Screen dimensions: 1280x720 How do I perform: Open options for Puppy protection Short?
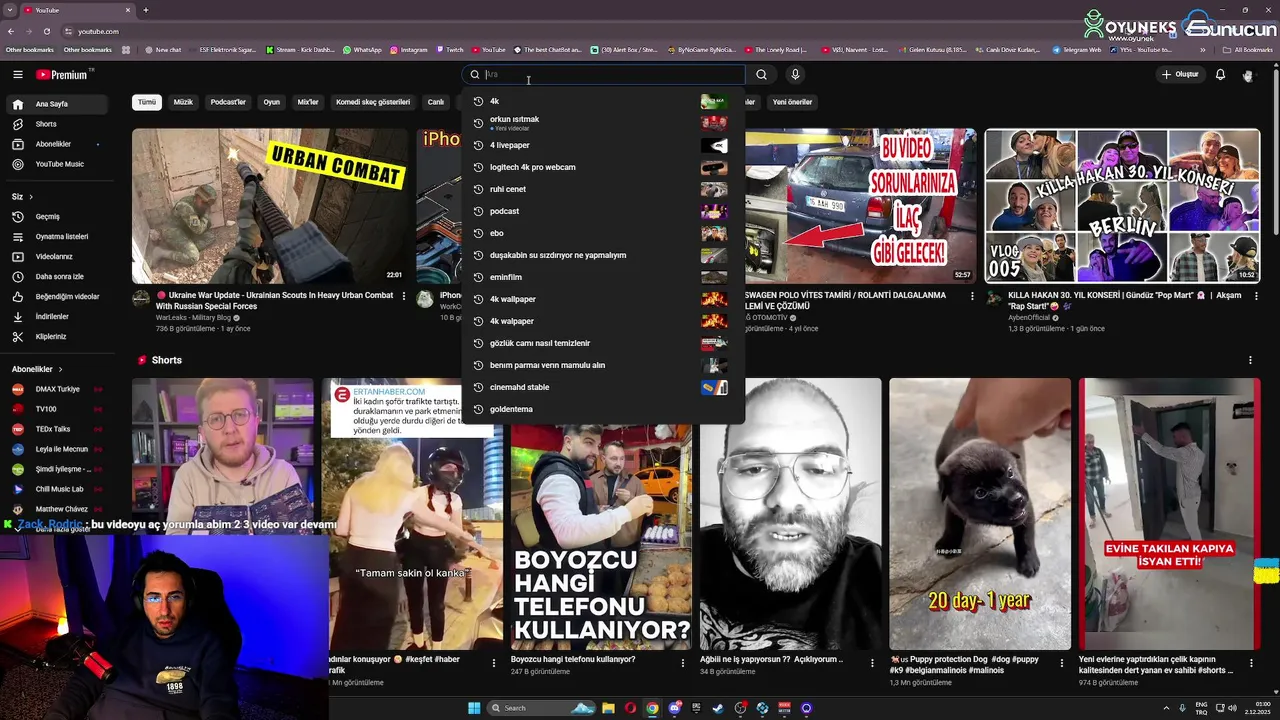(1061, 662)
